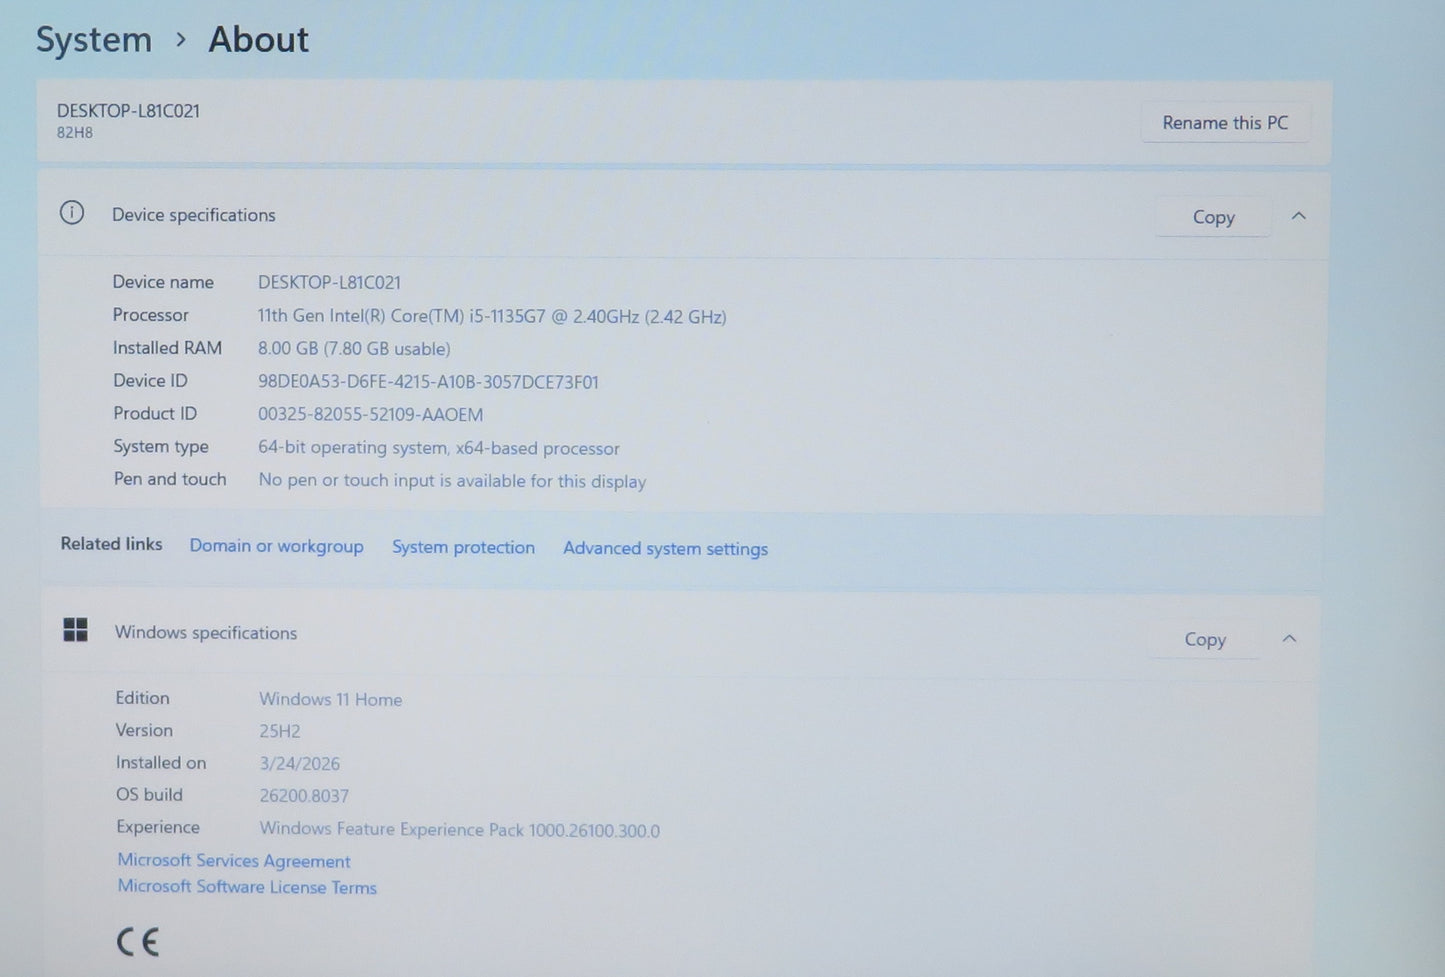
Task: Open the System protection link
Action: tap(463, 547)
